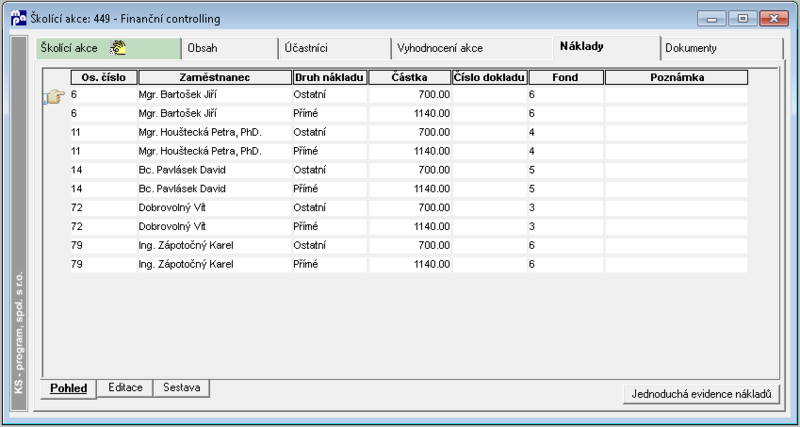Click the Poznámka column header
This screenshot has width=800, height=427.
pos(677,78)
